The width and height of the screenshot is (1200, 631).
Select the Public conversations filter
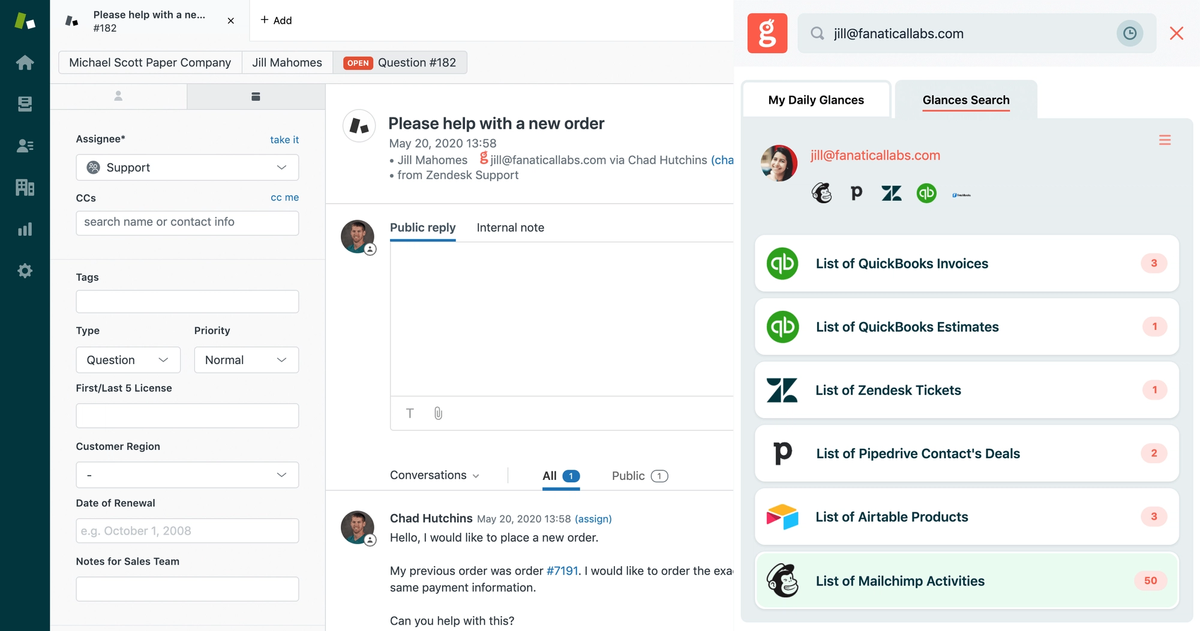[x=640, y=476]
